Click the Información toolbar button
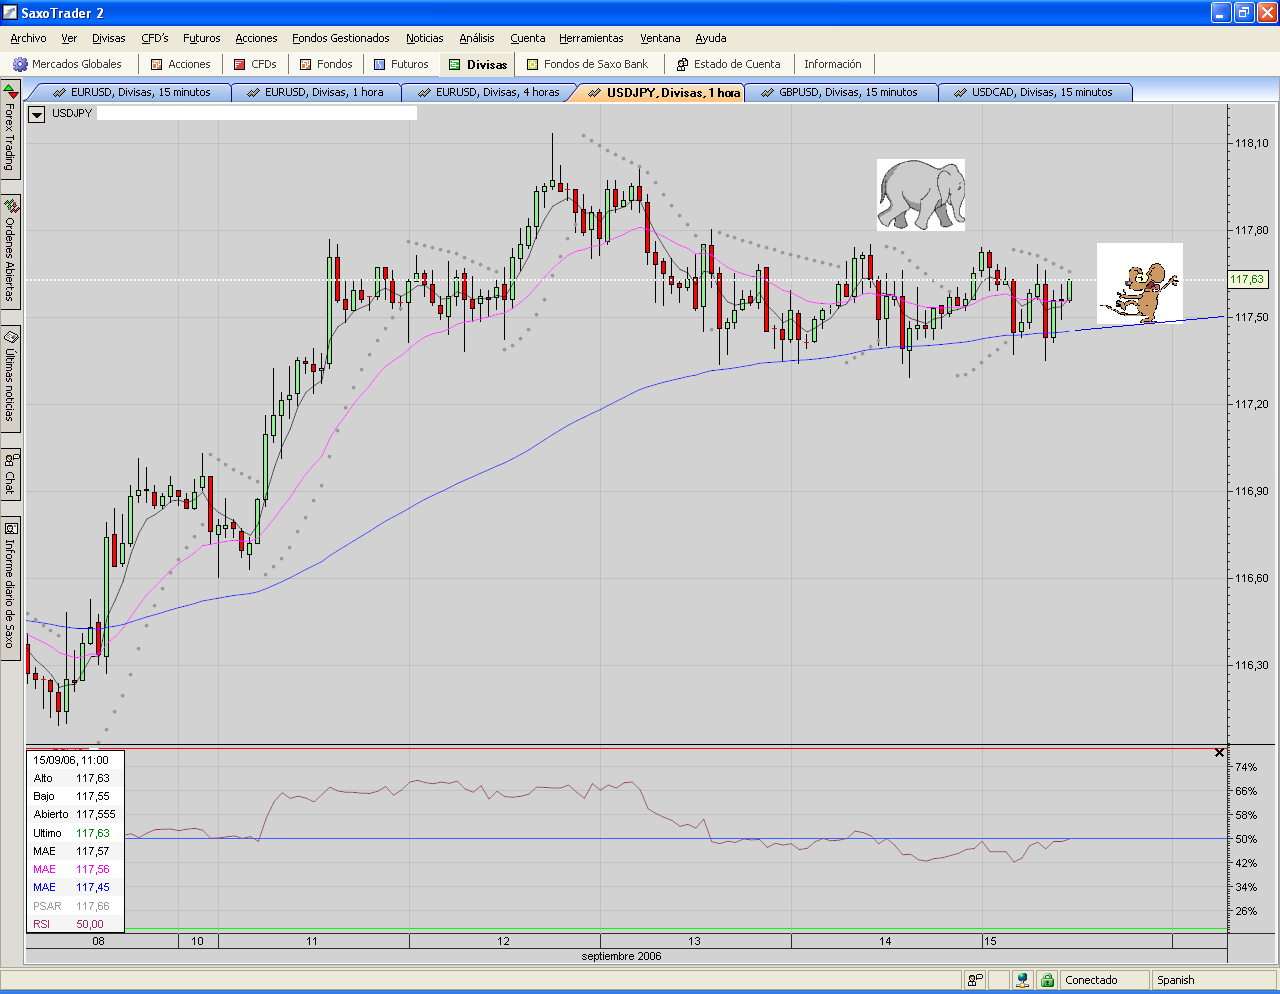 point(833,64)
